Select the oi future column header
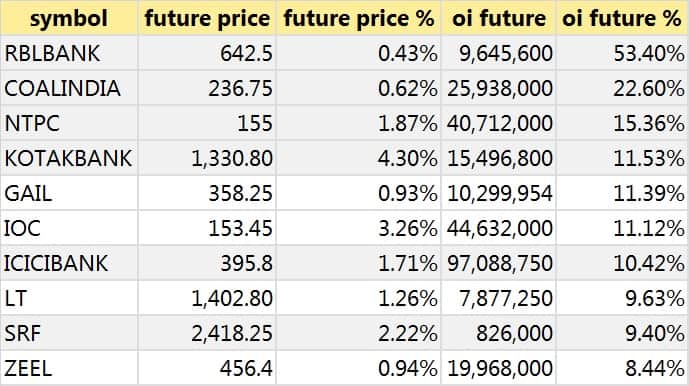 point(498,18)
